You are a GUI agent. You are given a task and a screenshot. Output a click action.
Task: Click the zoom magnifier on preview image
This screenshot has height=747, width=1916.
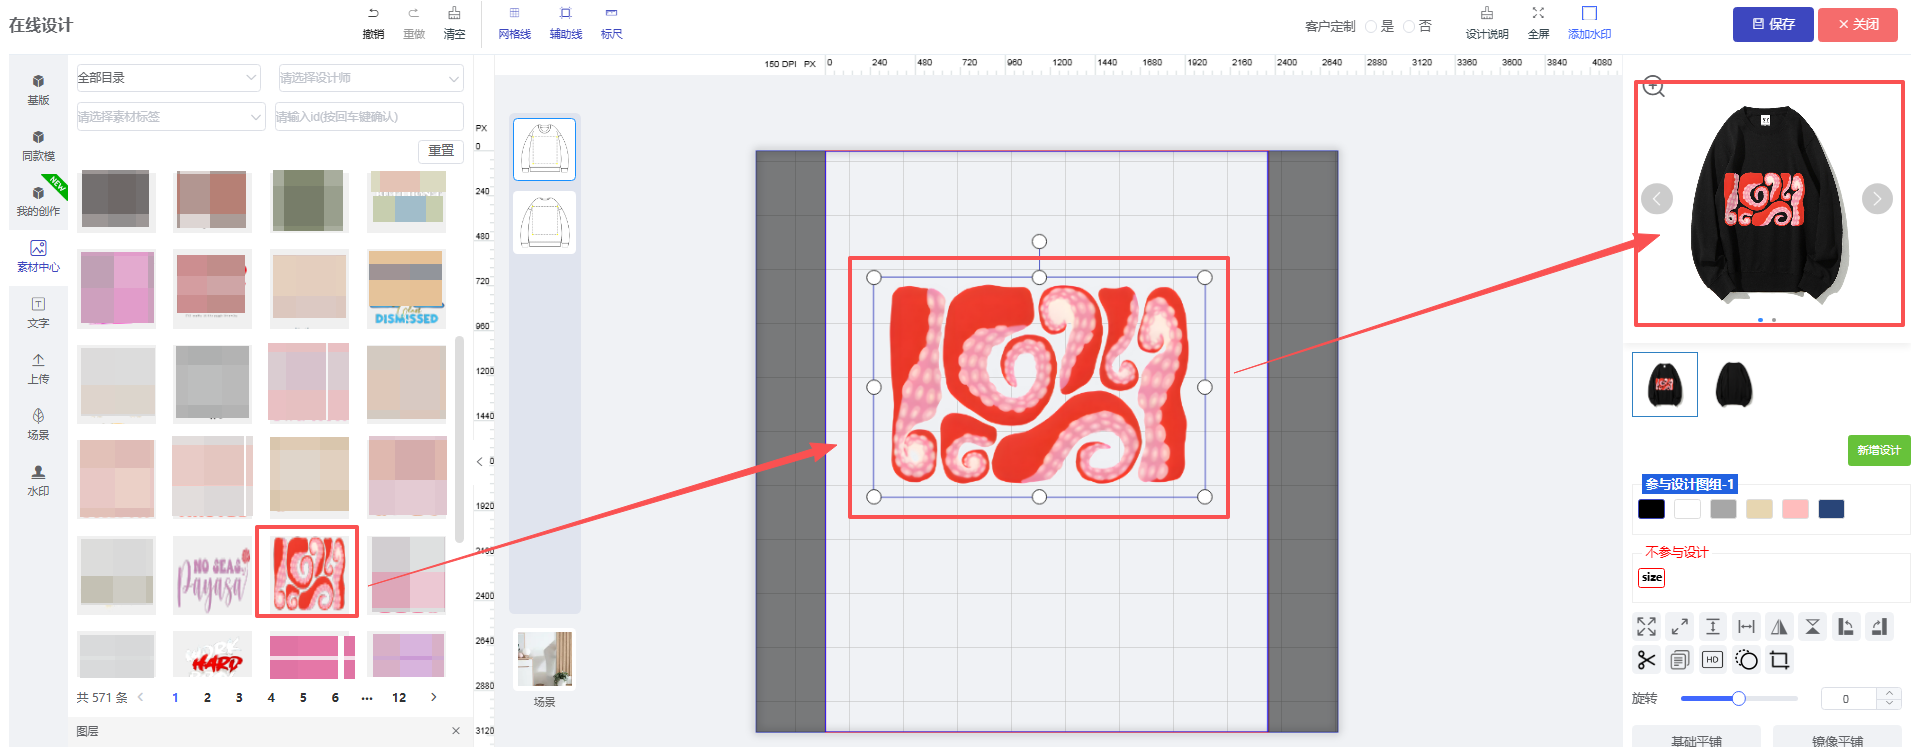pyautogui.click(x=1654, y=87)
